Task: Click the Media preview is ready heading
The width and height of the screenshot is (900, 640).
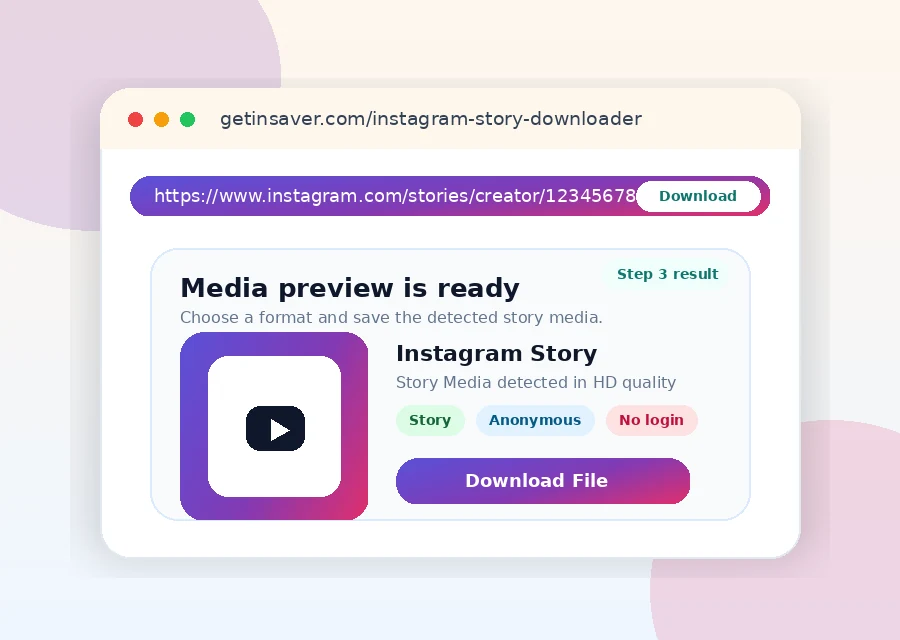Action: [x=350, y=288]
